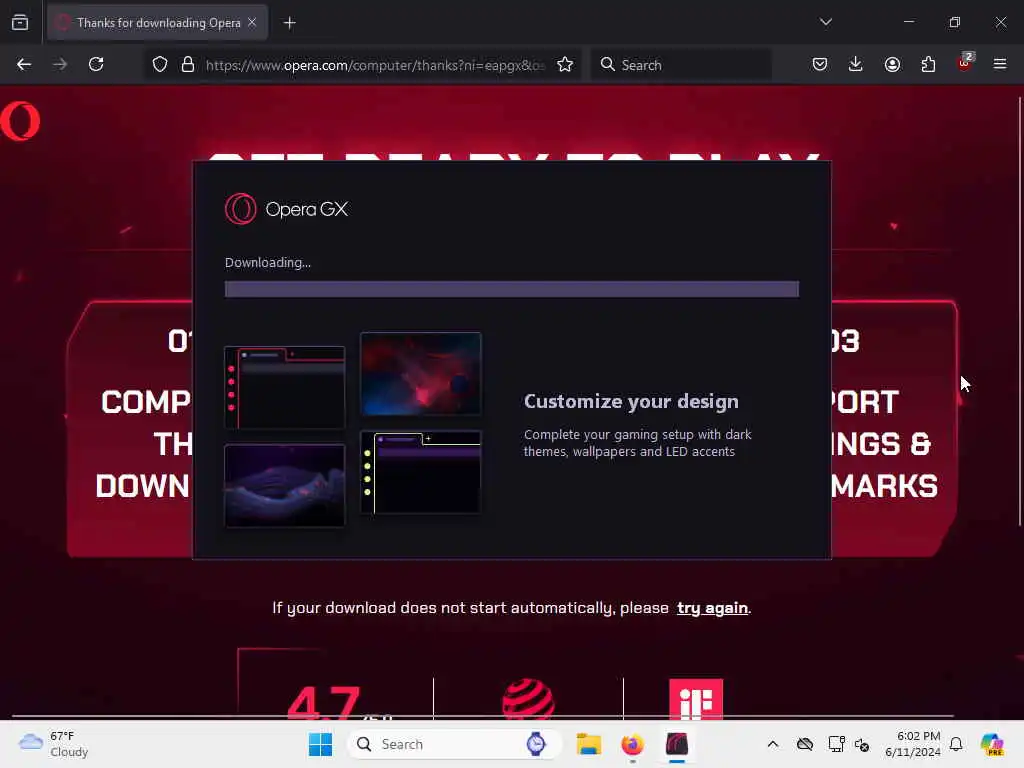Open the Windows Start menu
This screenshot has height=768, width=1024.
coord(320,744)
